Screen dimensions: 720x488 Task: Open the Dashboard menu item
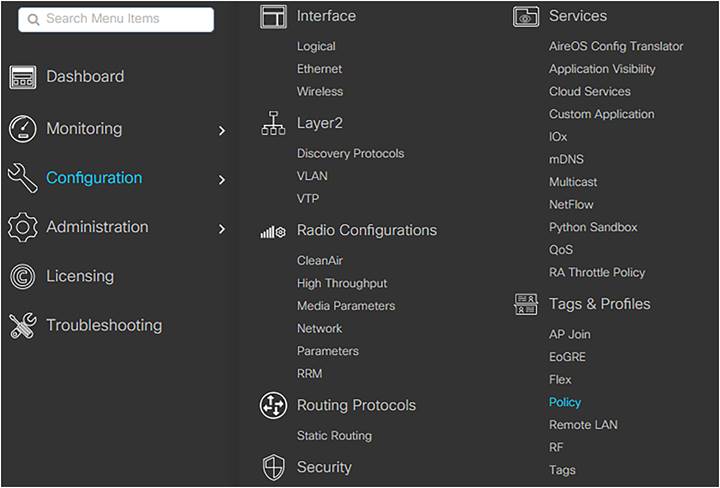click(85, 76)
